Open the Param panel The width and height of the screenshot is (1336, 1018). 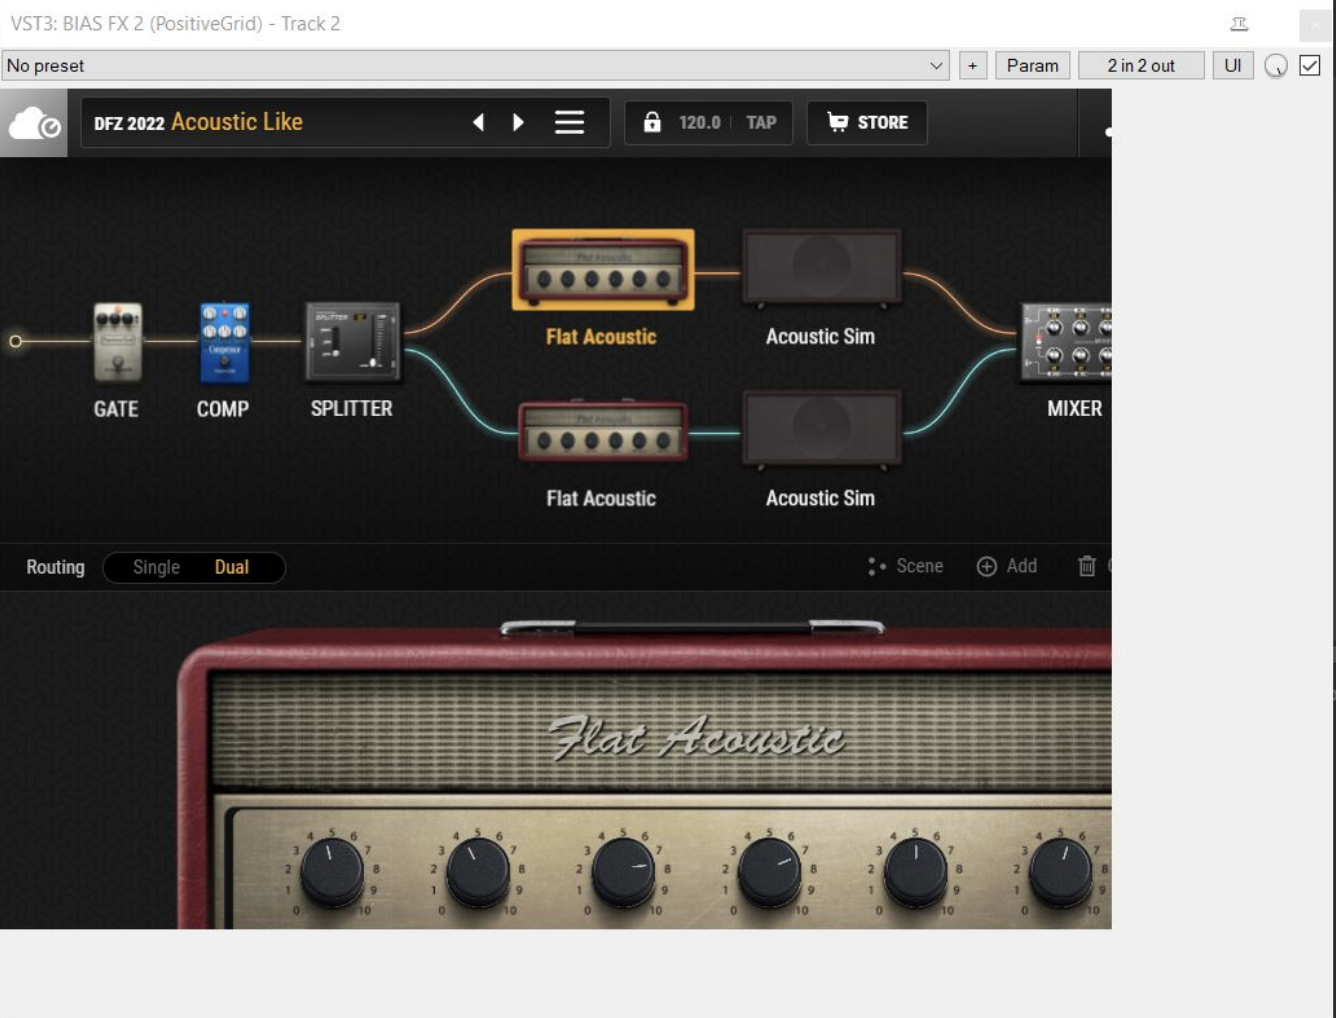coord(1032,65)
